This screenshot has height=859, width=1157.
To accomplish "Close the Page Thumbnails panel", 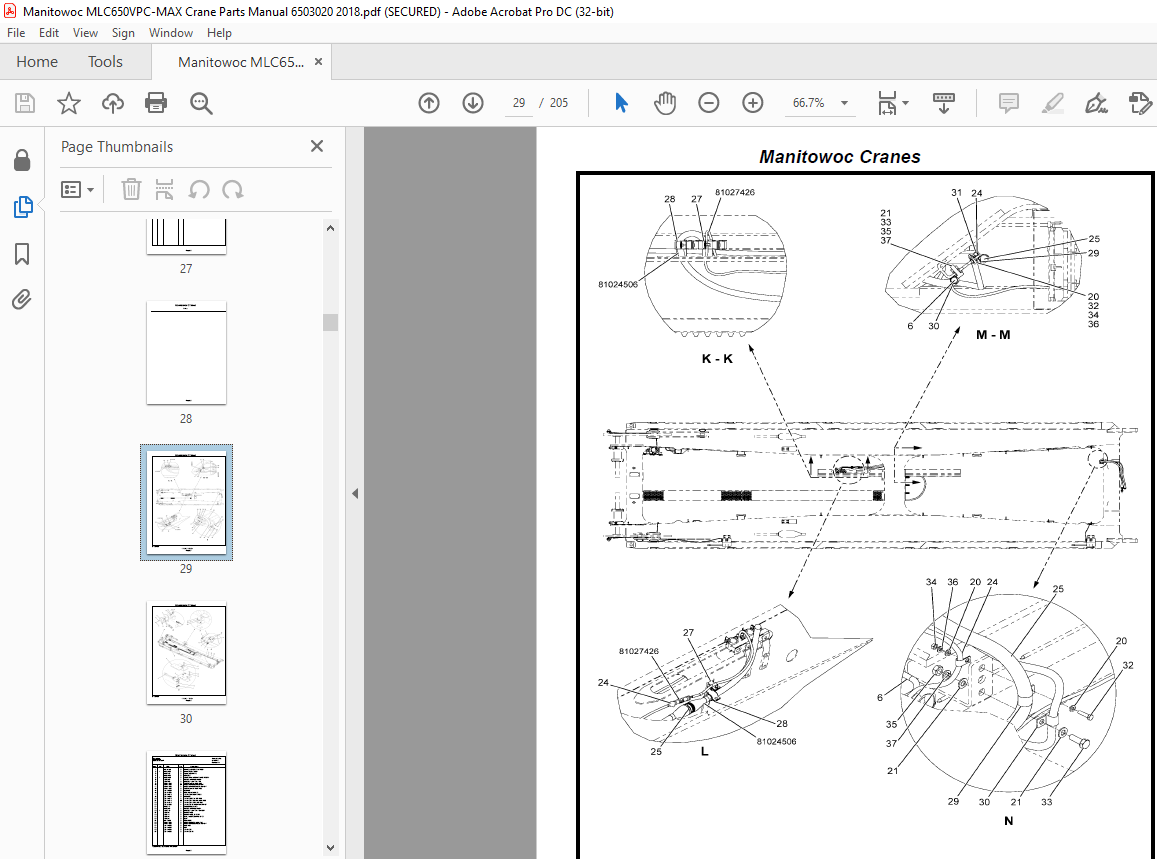I will click(317, 146).
